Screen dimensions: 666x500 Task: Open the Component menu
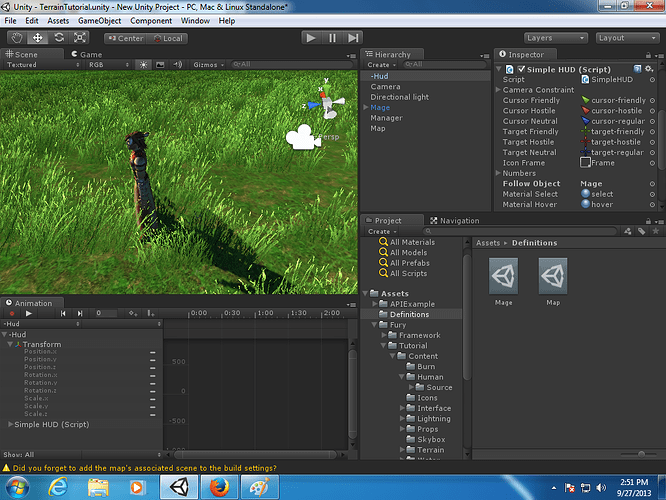151,21
